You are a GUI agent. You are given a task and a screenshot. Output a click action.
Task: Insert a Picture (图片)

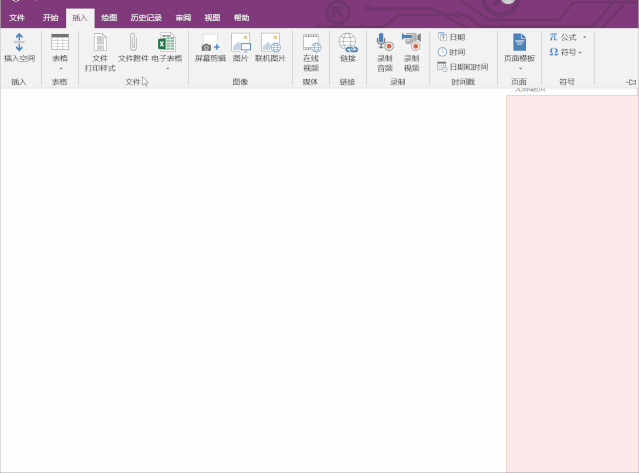241,48
